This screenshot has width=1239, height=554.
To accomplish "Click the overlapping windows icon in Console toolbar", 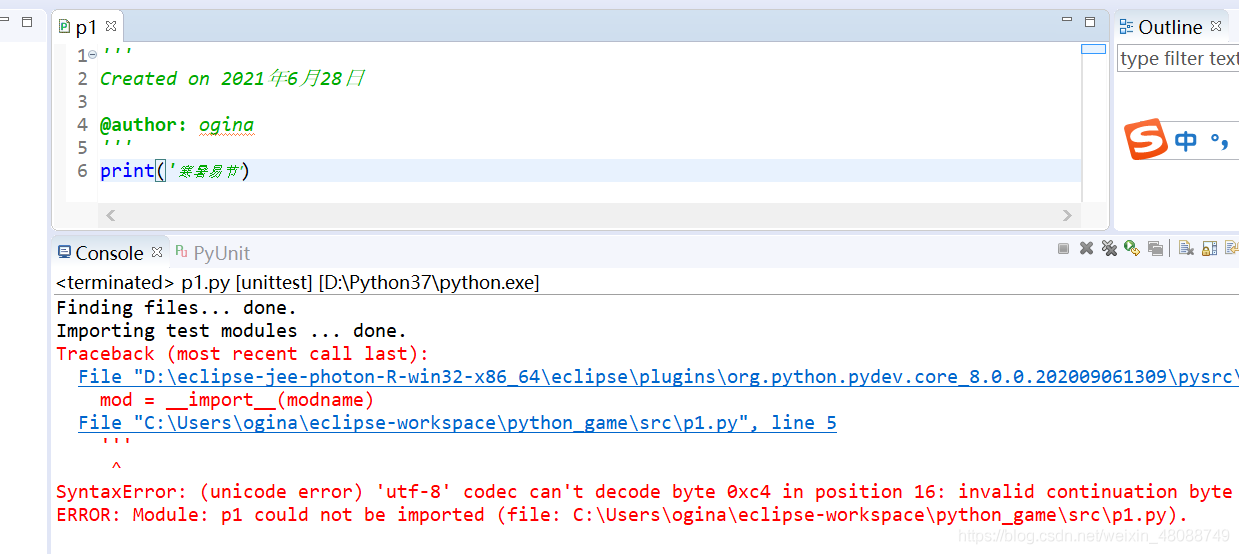I will tap(1155, 249).
